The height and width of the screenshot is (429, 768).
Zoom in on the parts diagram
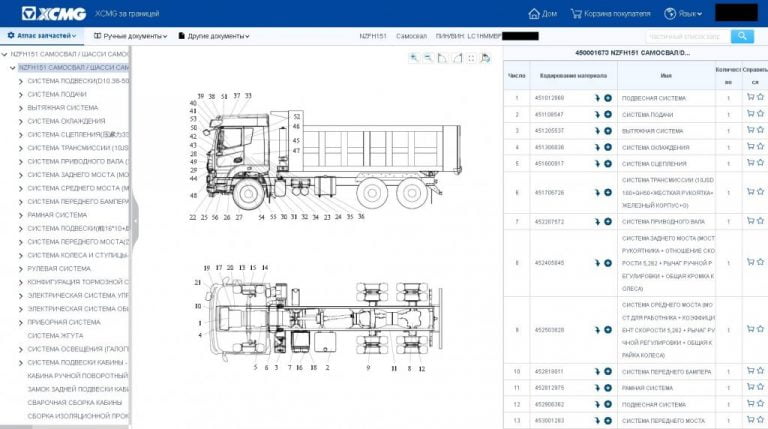coord(414,58)
